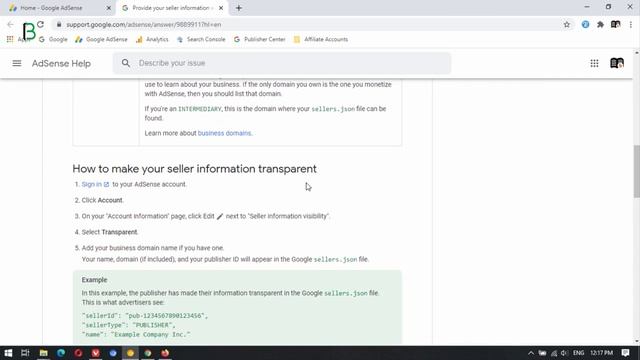Follow the business domains link

click(224, 133)
